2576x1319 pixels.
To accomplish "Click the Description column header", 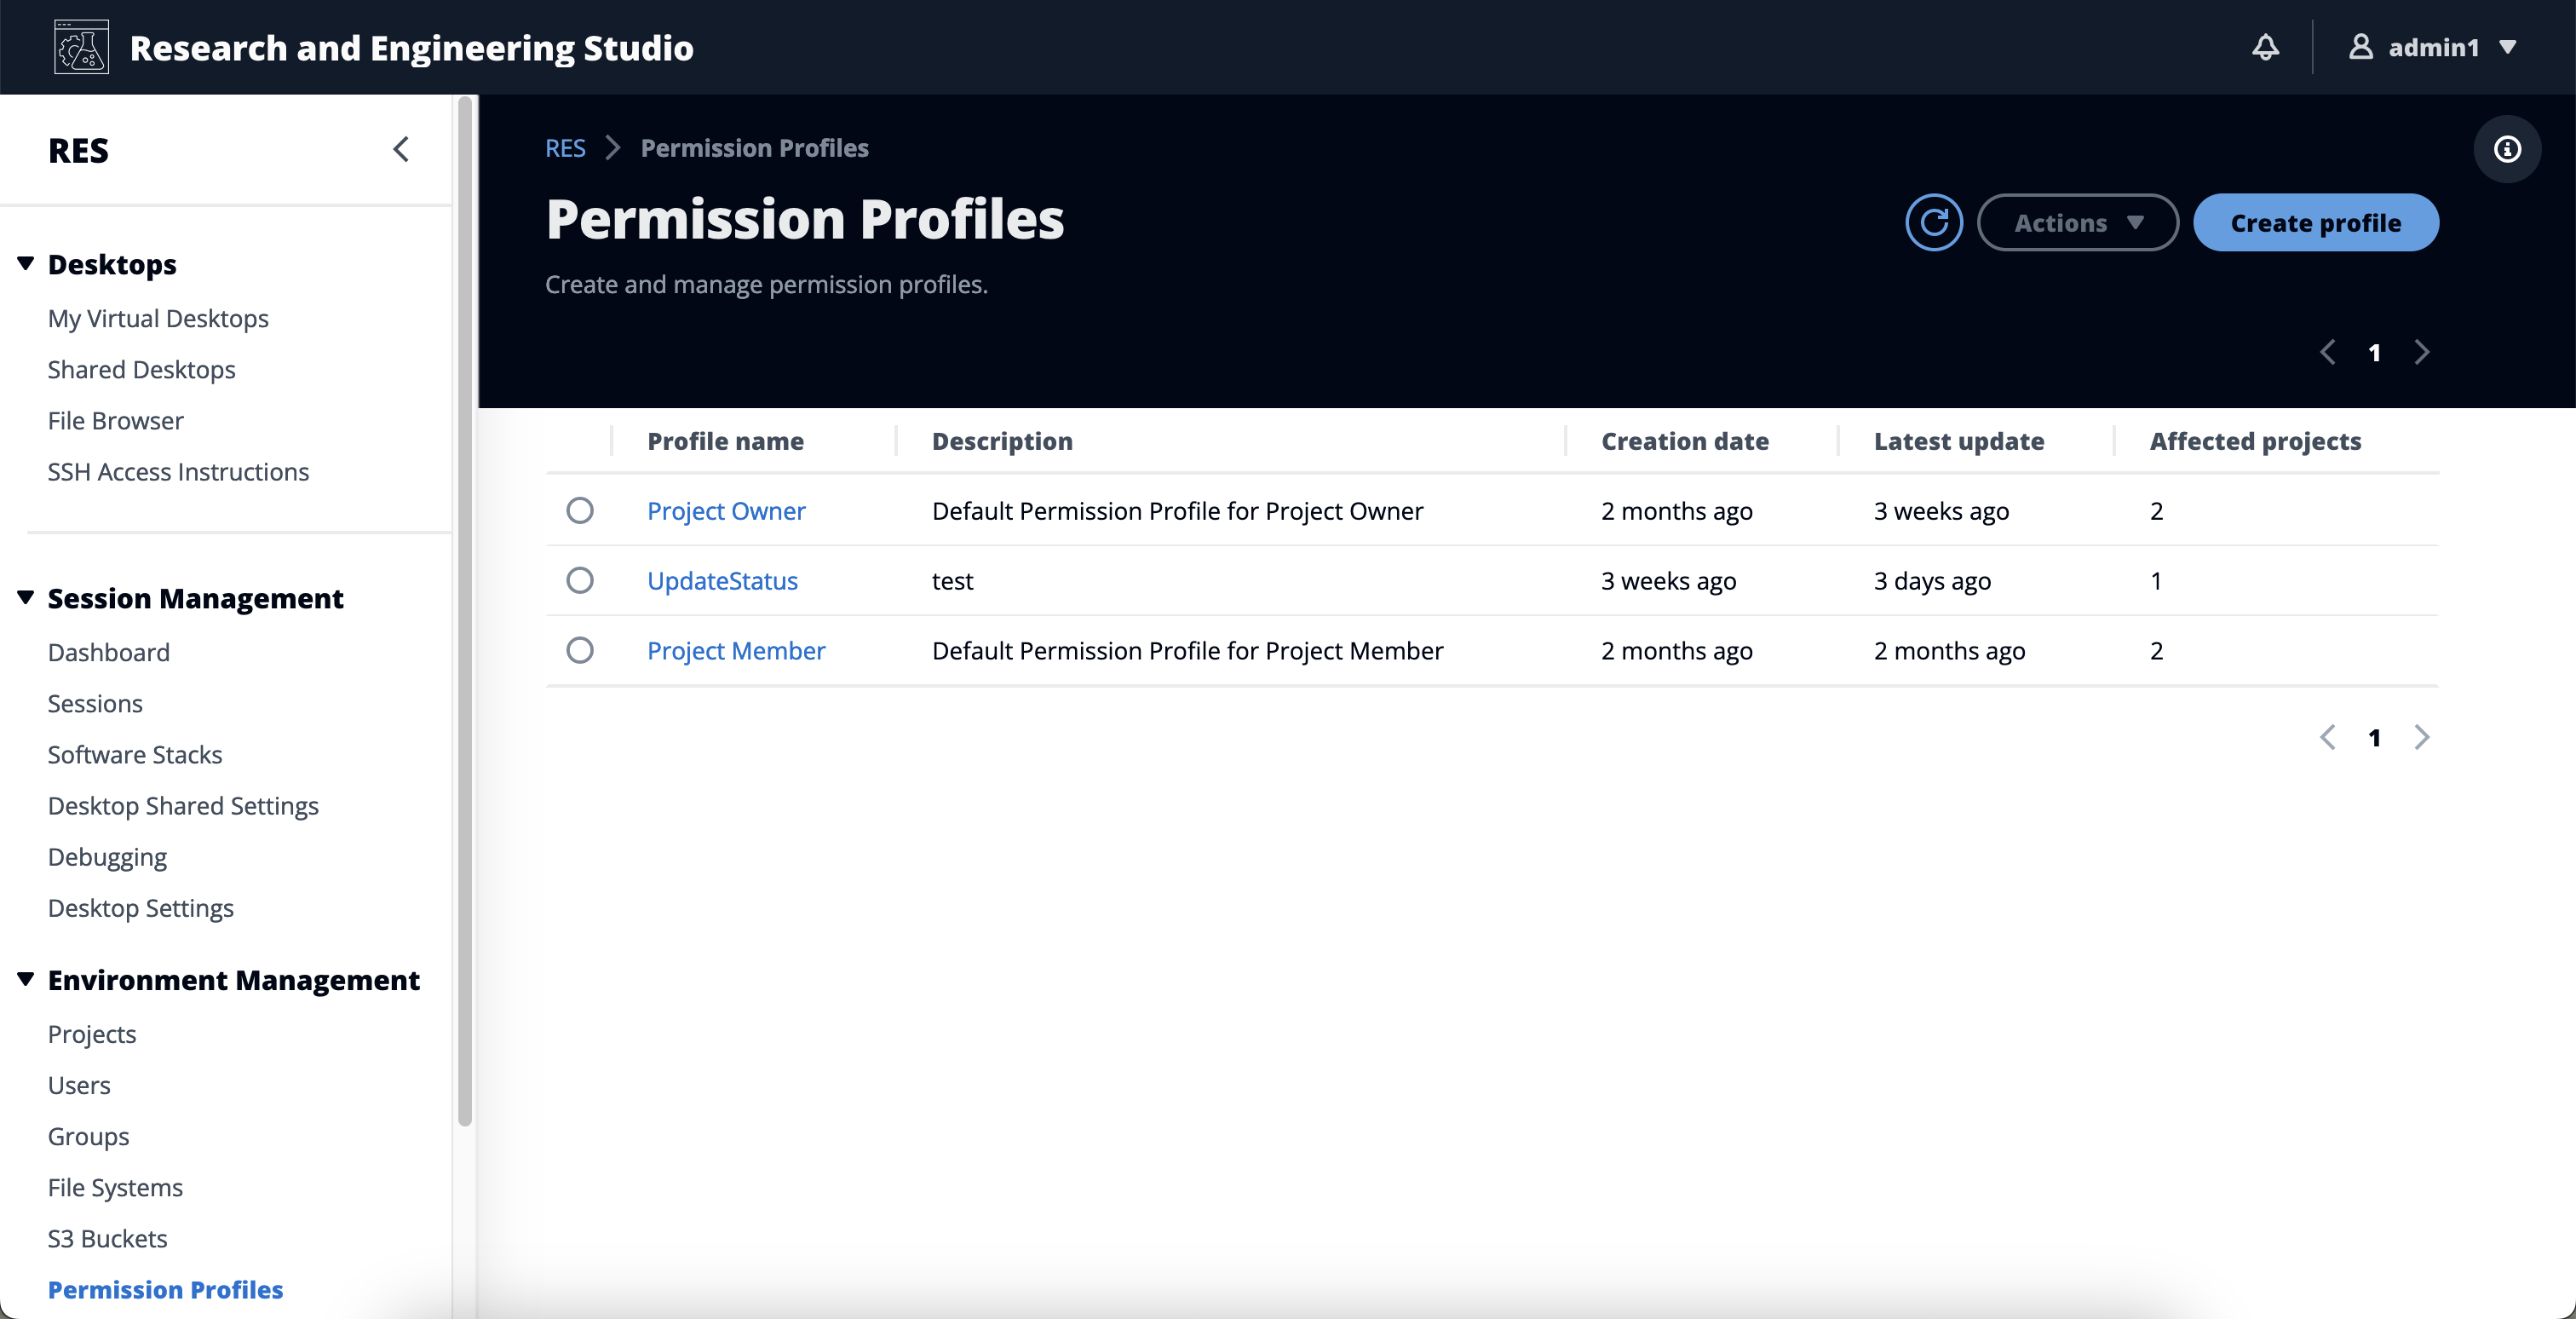I will click(x=1002, y=440).
